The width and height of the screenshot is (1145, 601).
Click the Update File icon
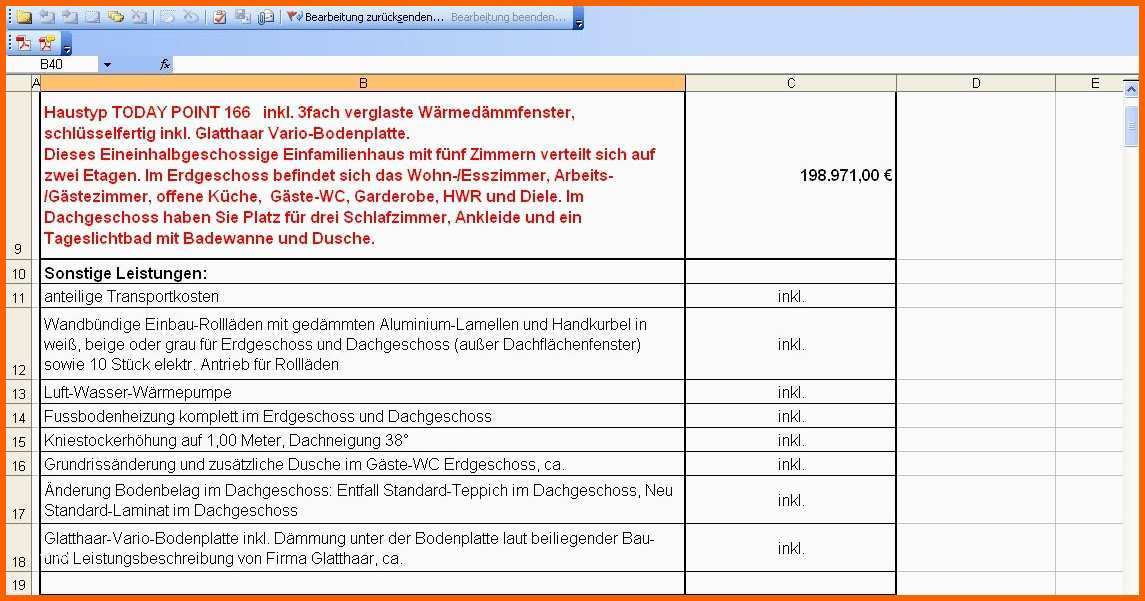pos(243,17)
